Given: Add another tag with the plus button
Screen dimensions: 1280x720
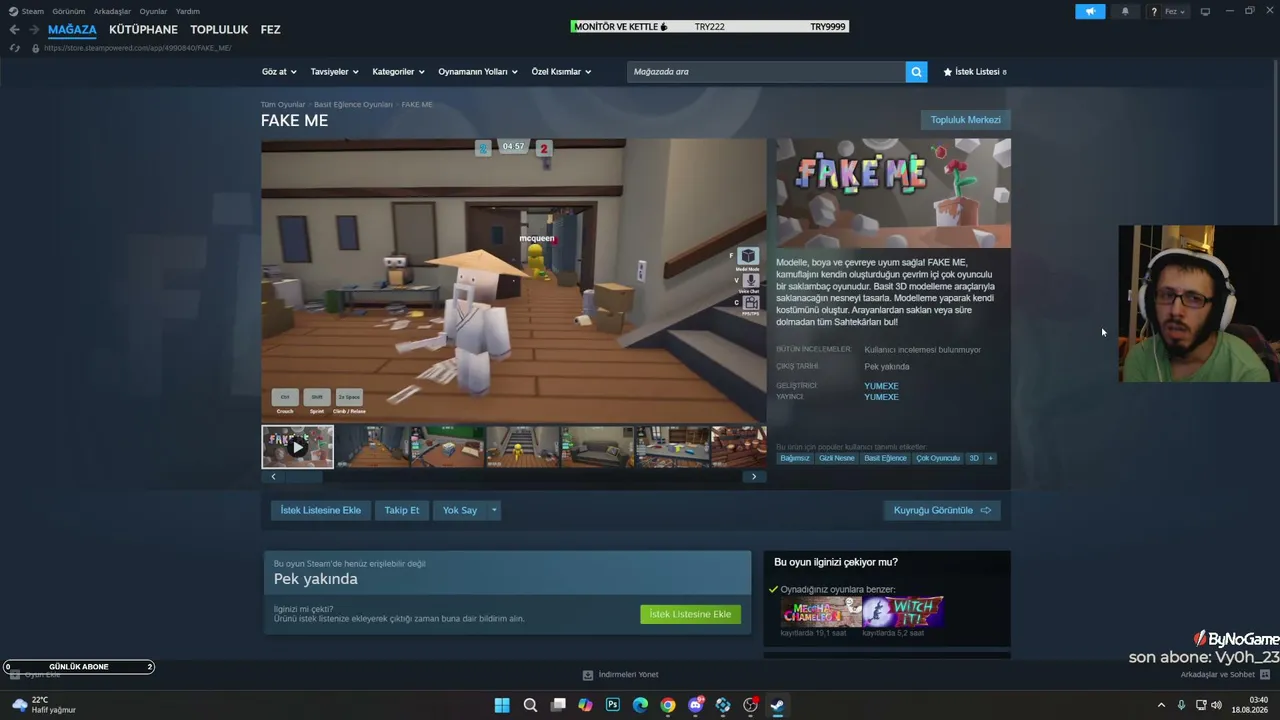Looking at the screenshot, I should click(990, 458).
